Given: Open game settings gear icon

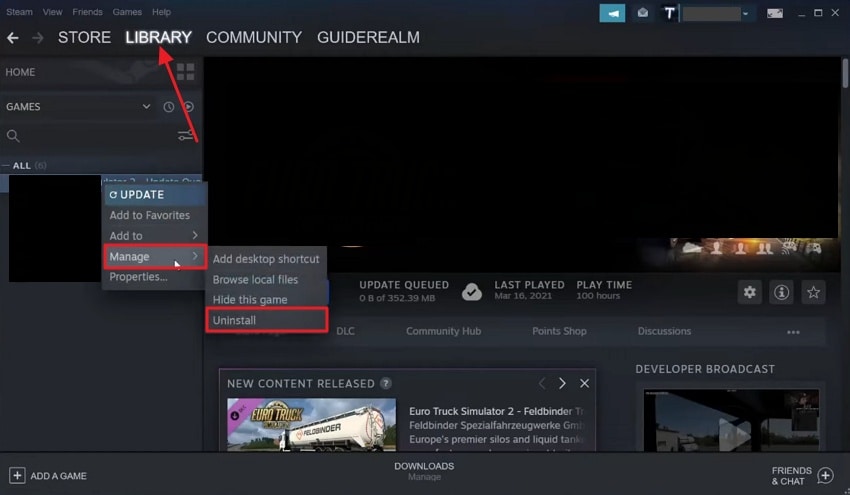Looking at the screenshot, I should coord(750,292).
